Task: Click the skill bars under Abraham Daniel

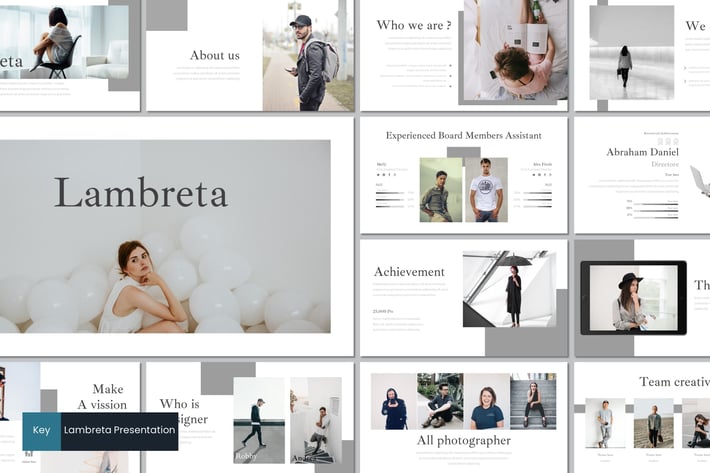Action: coord(652,209)
